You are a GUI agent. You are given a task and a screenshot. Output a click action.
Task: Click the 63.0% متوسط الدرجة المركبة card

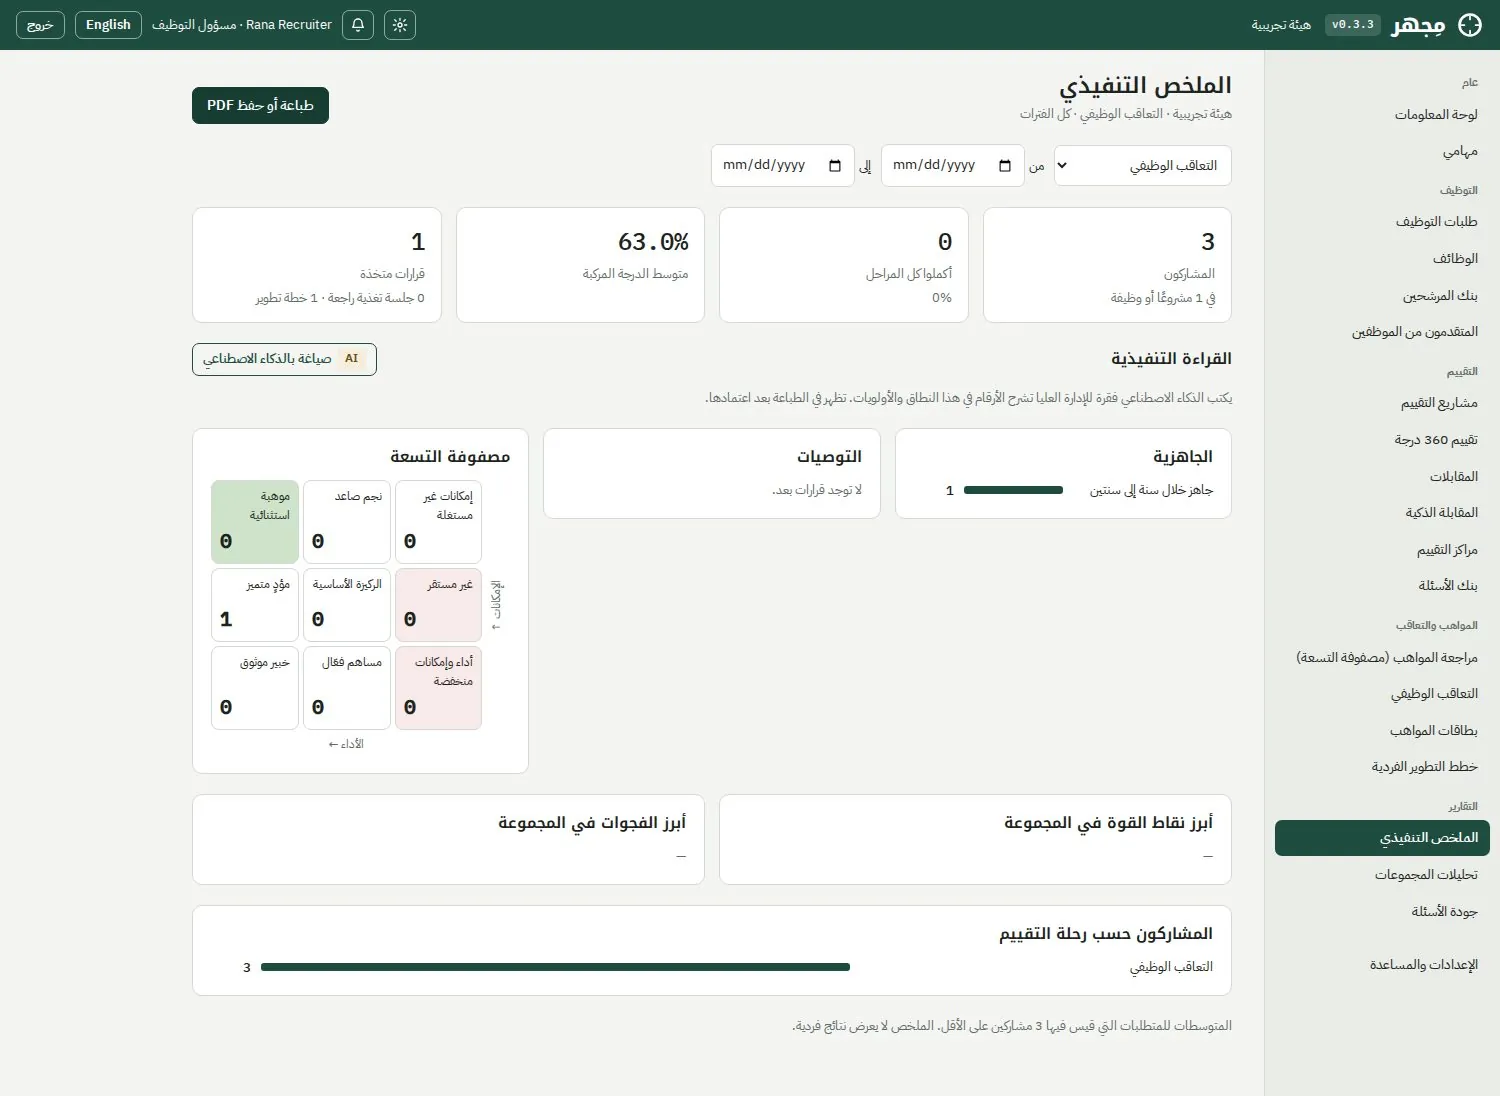pos(580,265)
